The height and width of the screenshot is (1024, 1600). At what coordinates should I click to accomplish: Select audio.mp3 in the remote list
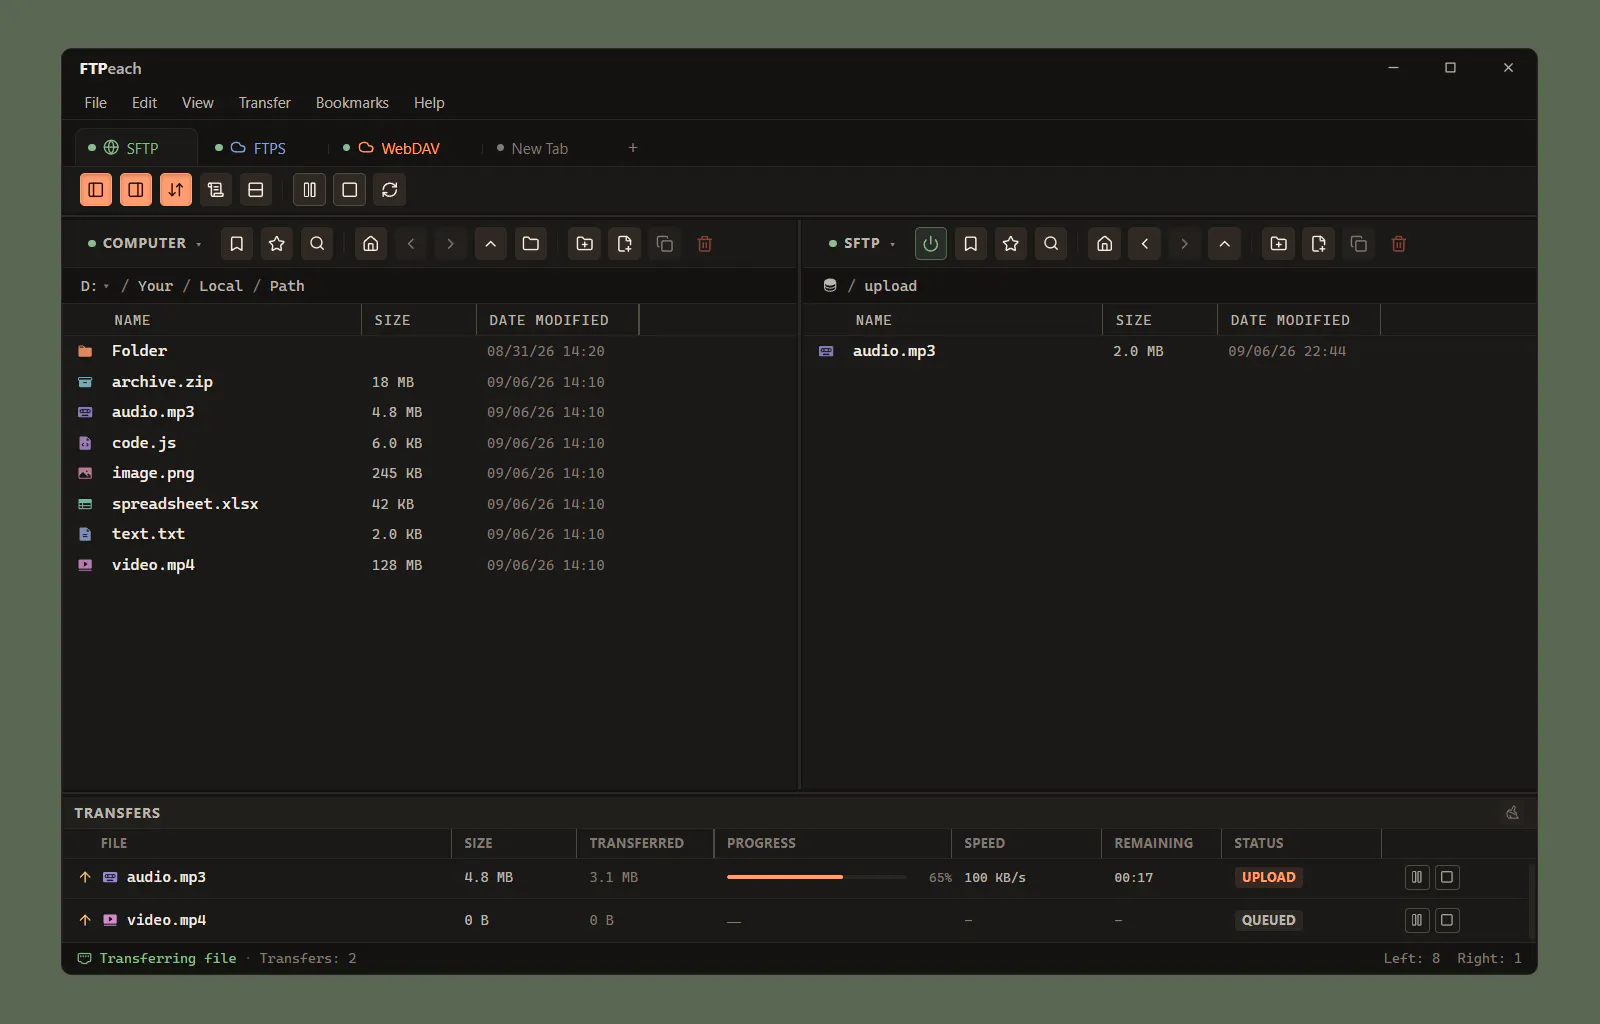point(1169,351)
